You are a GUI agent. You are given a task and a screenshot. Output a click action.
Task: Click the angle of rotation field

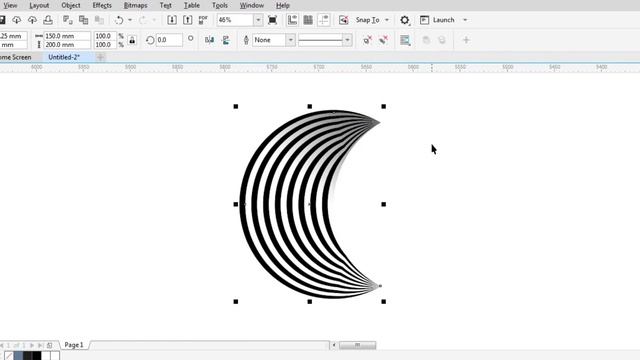click(x=169, y=40)
